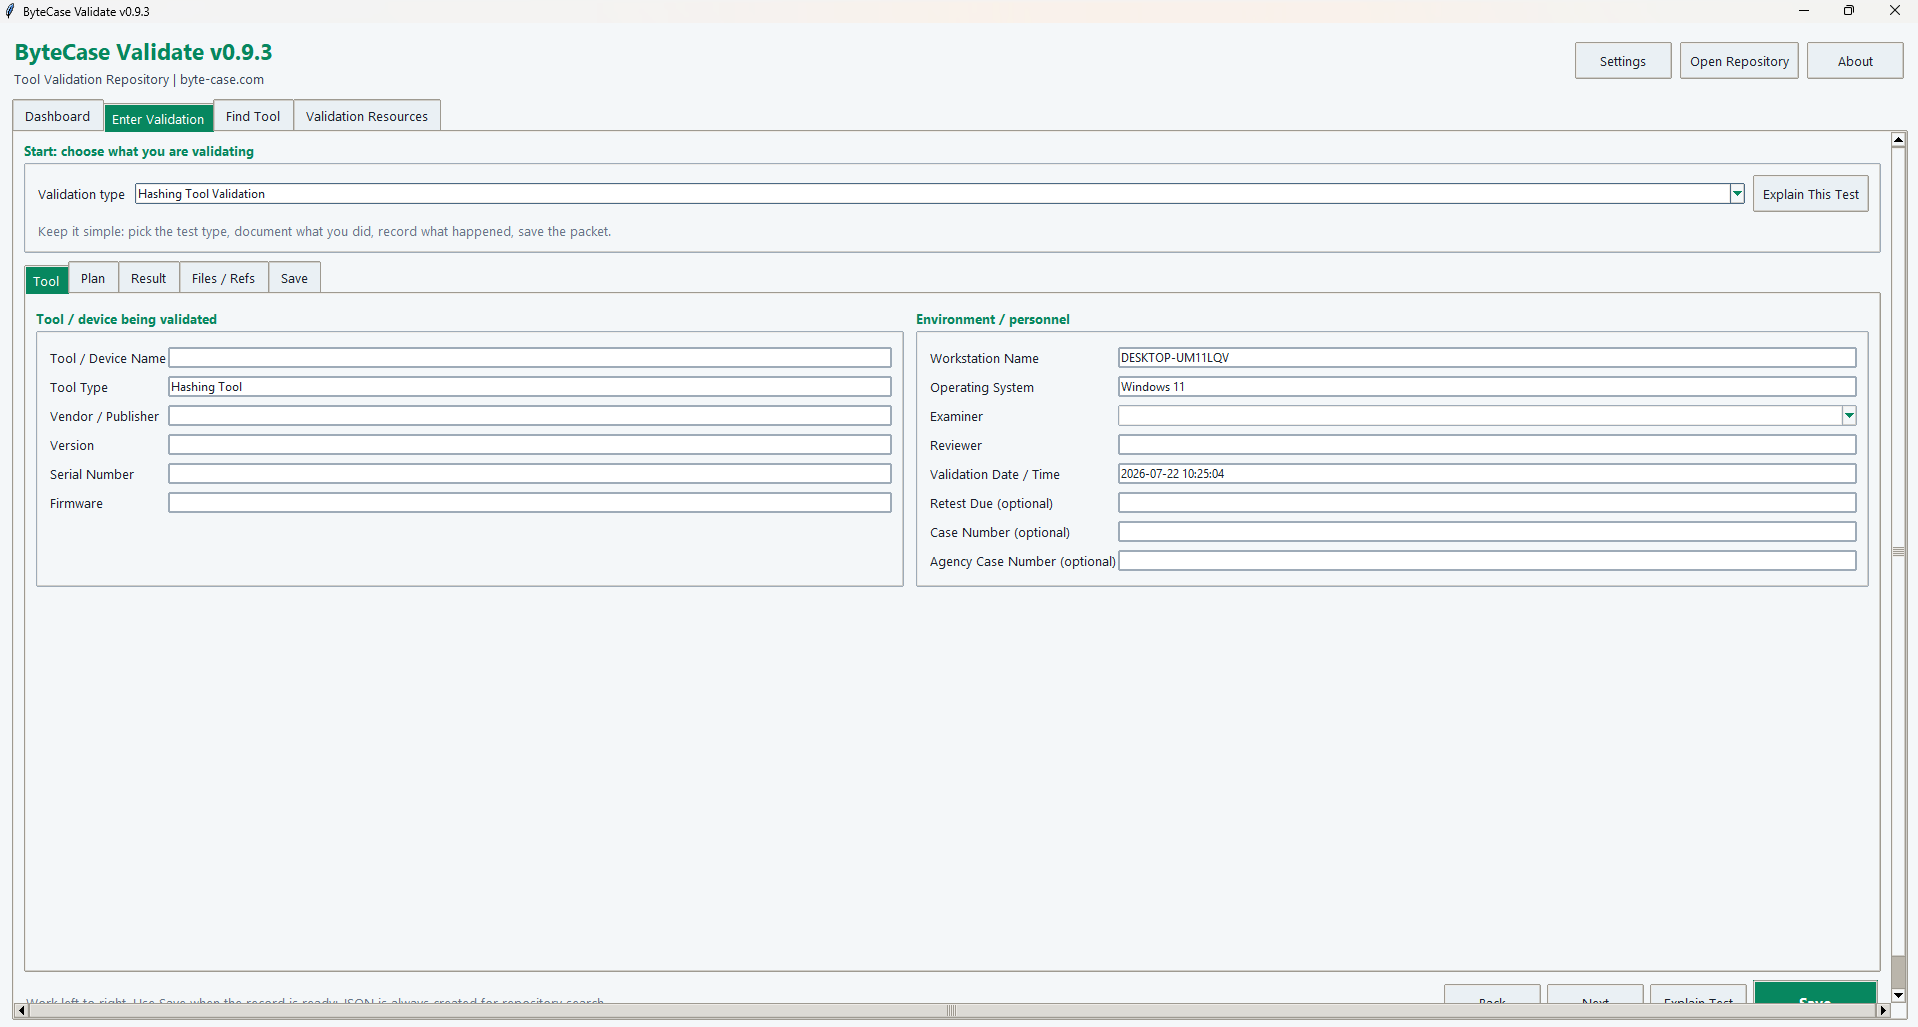Switch to the Plan sub-tab
This screenshot has width=1918, height=1027.
click(93, 278)
